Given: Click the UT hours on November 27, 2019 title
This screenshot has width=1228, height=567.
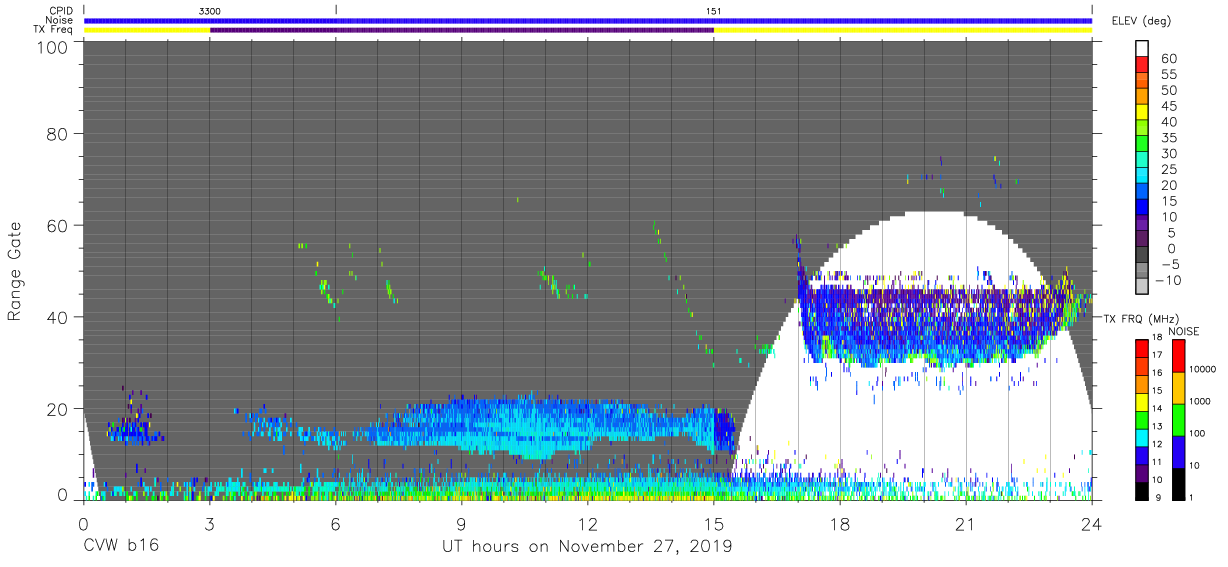Looking at the screenshot, I should coord(587,547).
